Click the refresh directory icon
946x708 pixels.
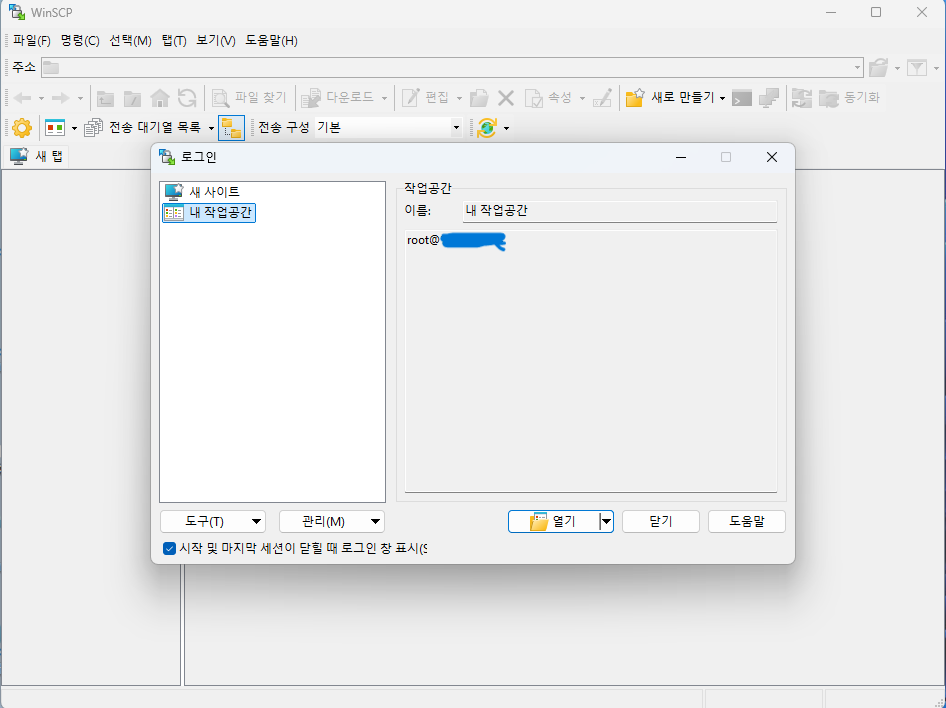(187, 98)
